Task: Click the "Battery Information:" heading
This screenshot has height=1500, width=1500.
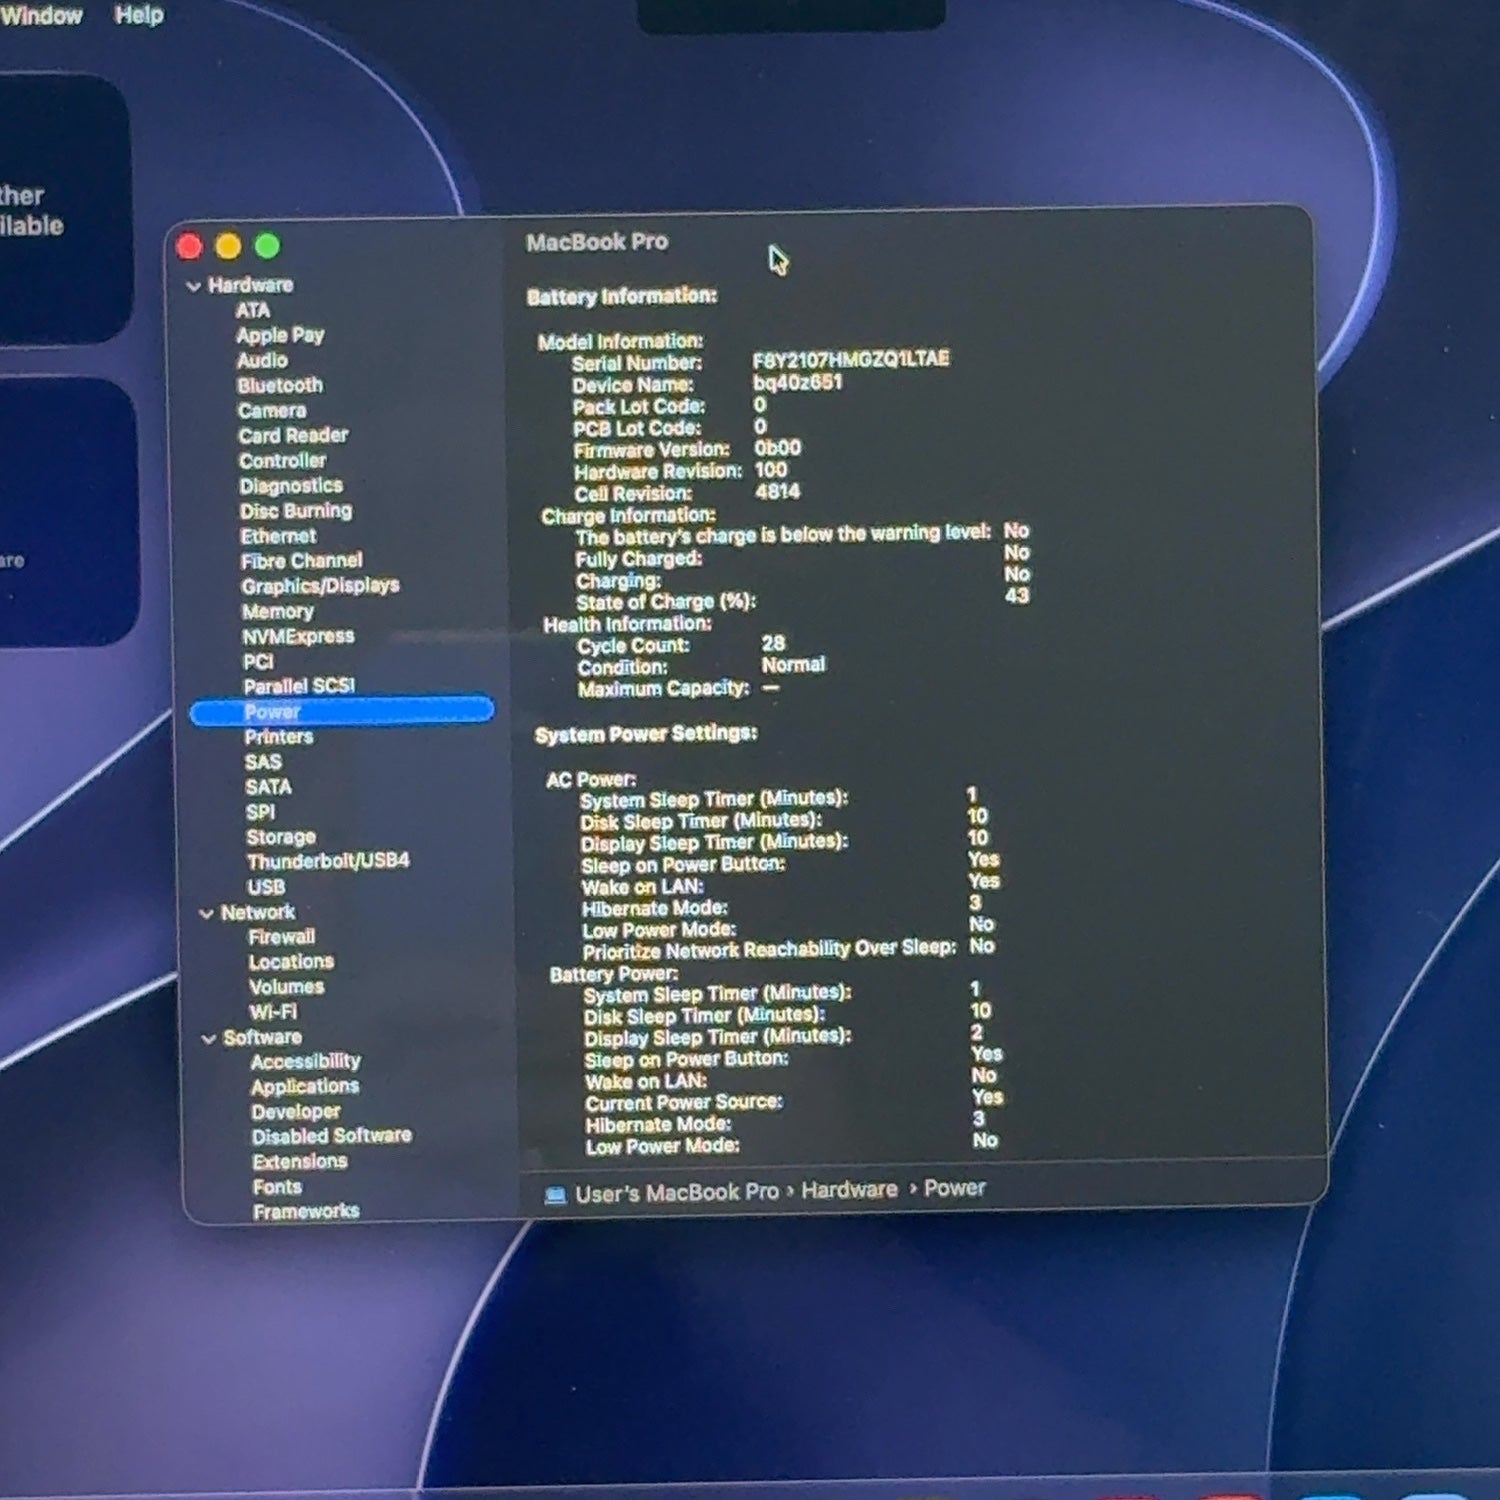Action: coord(622,296)
